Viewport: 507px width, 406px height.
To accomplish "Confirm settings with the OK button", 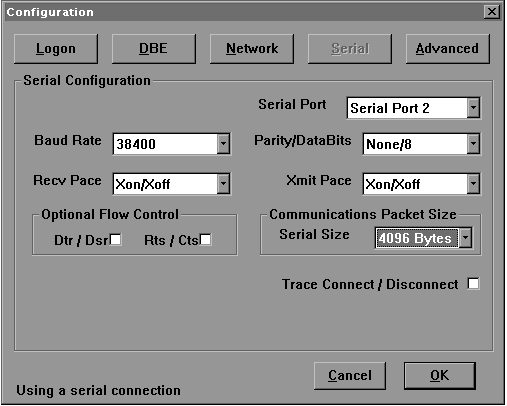I will [440, 376].
